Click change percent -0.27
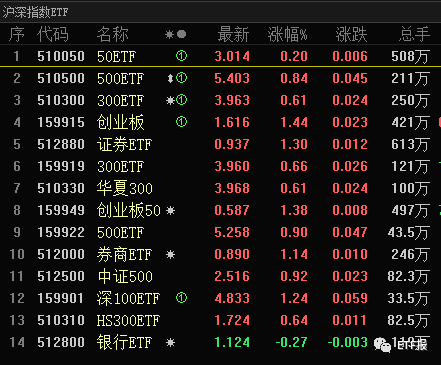 coord(291,342)
